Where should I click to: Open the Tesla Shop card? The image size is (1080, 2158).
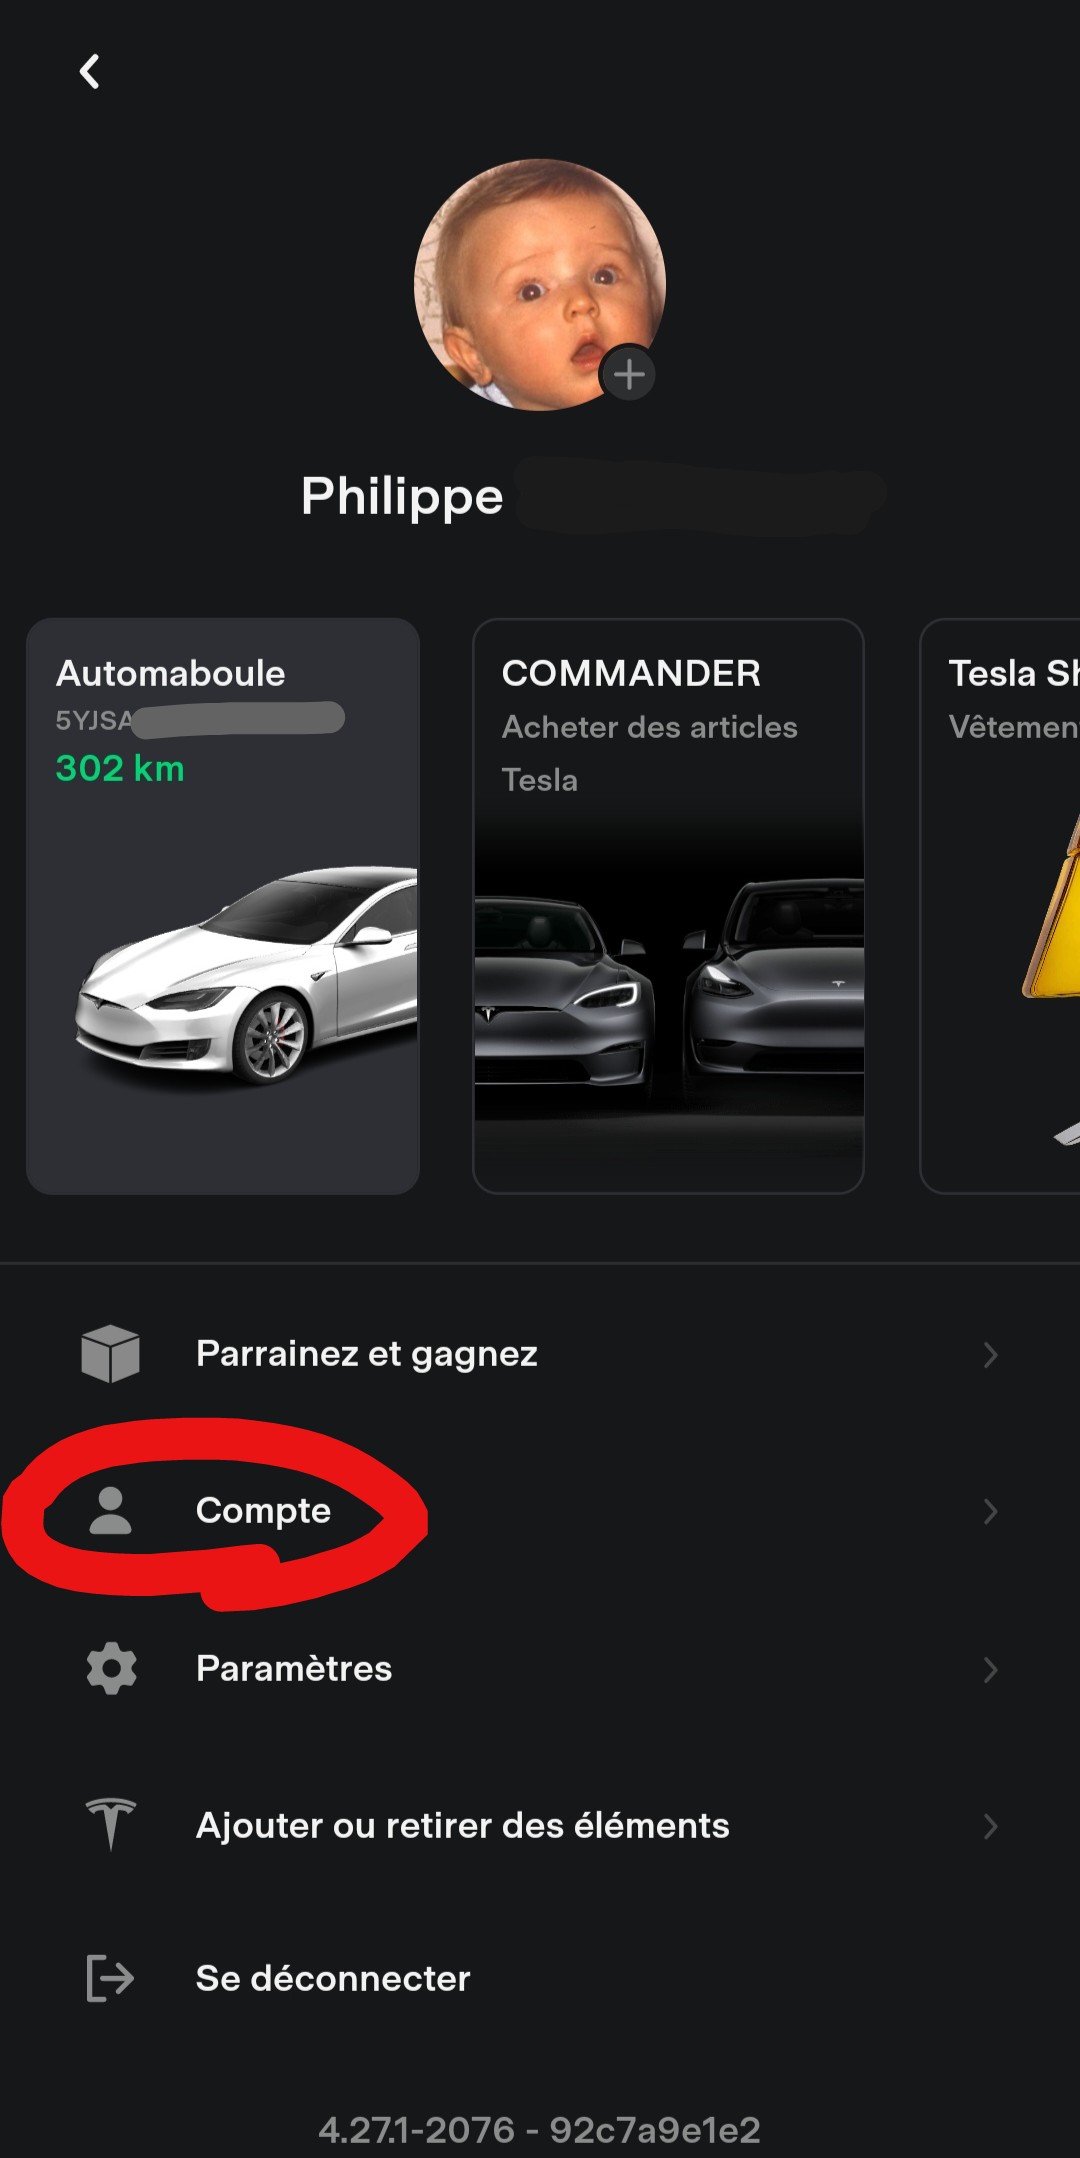click(x=1000, y=906)
